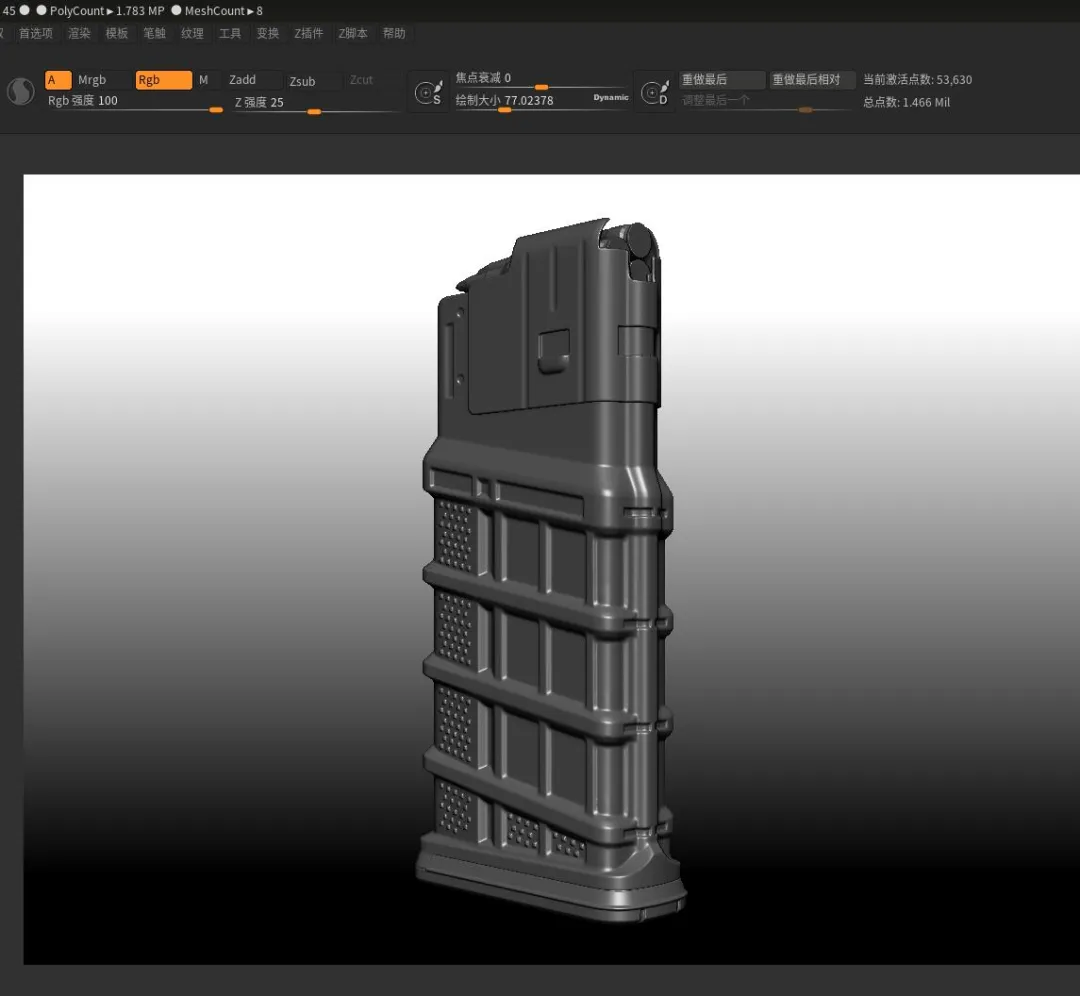Open the 首选项 (Preferences) menu

(36, 33)
